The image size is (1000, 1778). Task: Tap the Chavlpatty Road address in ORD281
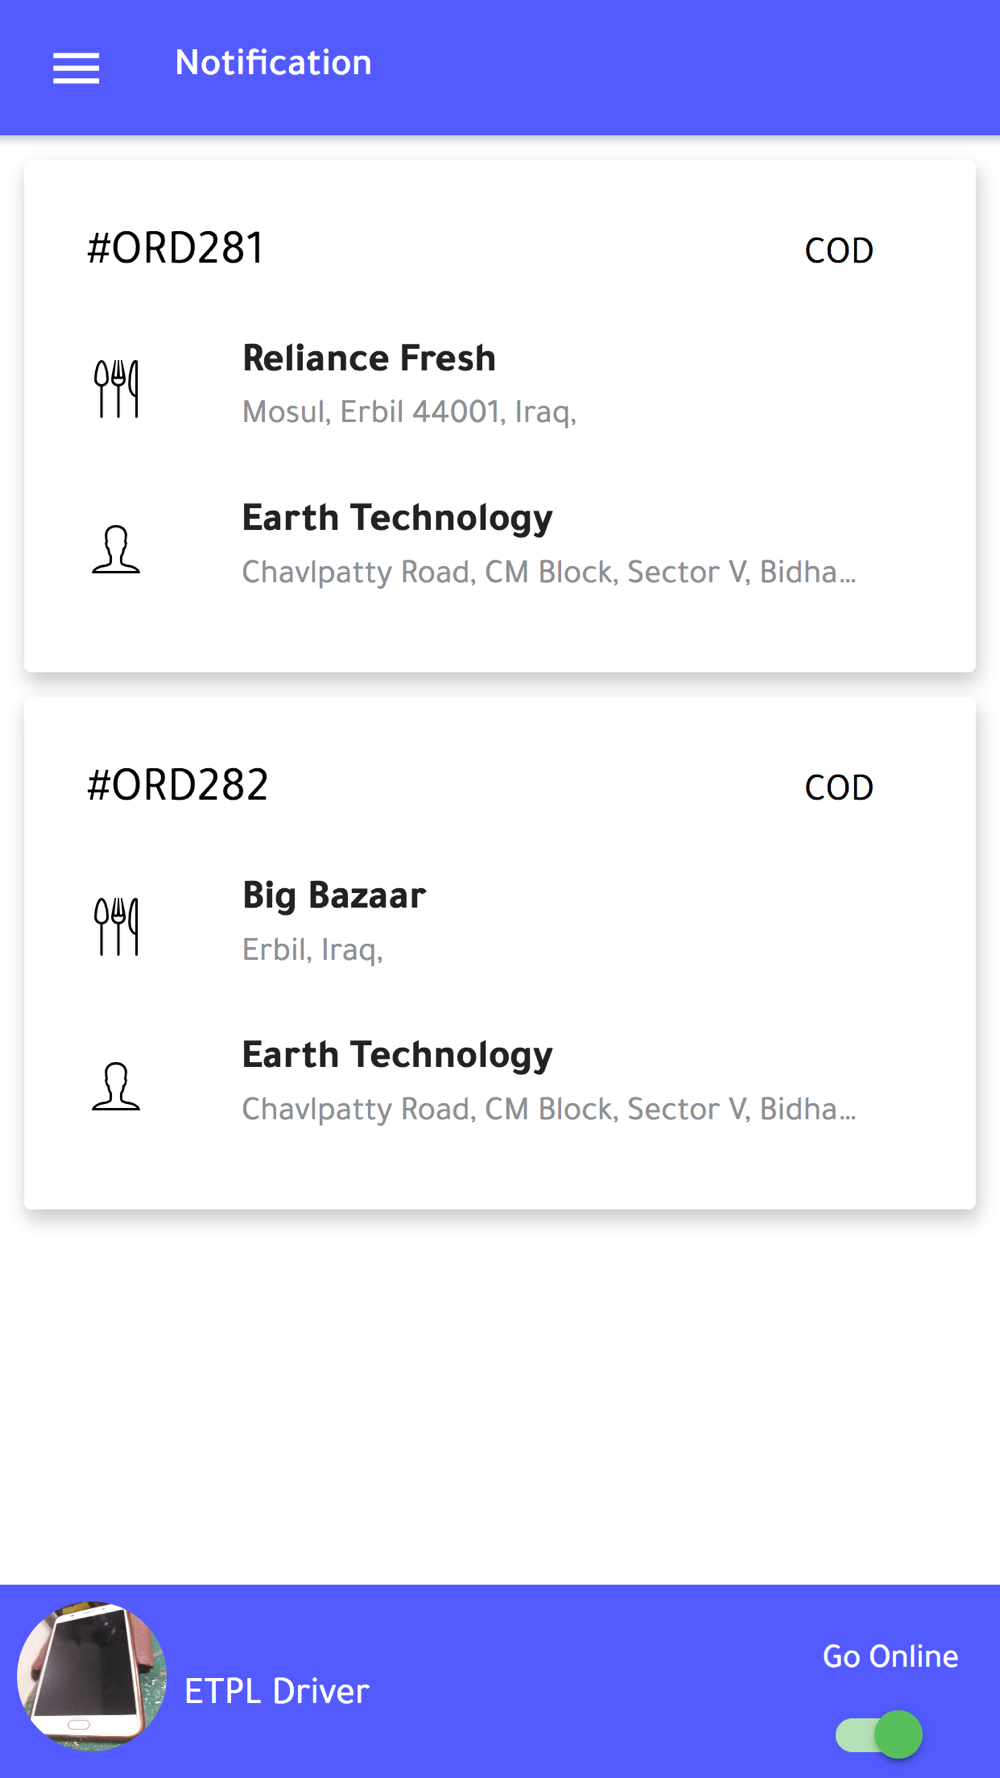coord(549,572)
